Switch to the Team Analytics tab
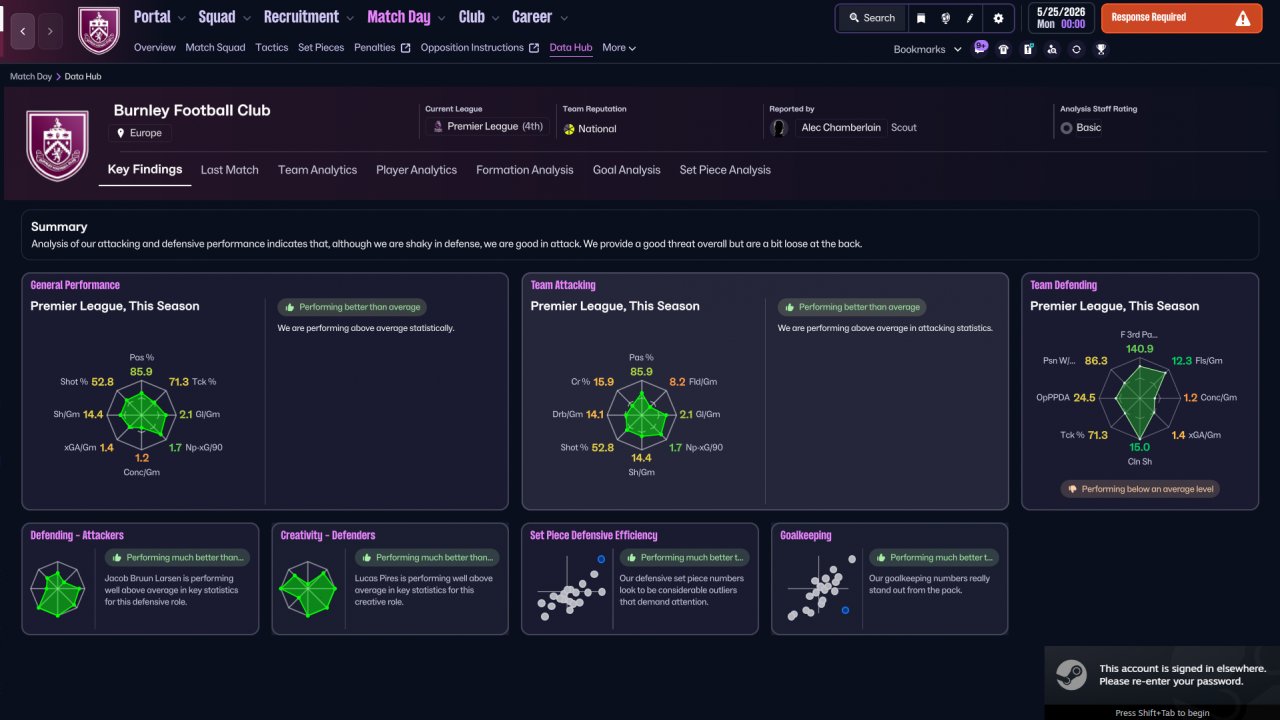Image resolution: width=1280 pixels, height=720 pixels. (317, 170)
